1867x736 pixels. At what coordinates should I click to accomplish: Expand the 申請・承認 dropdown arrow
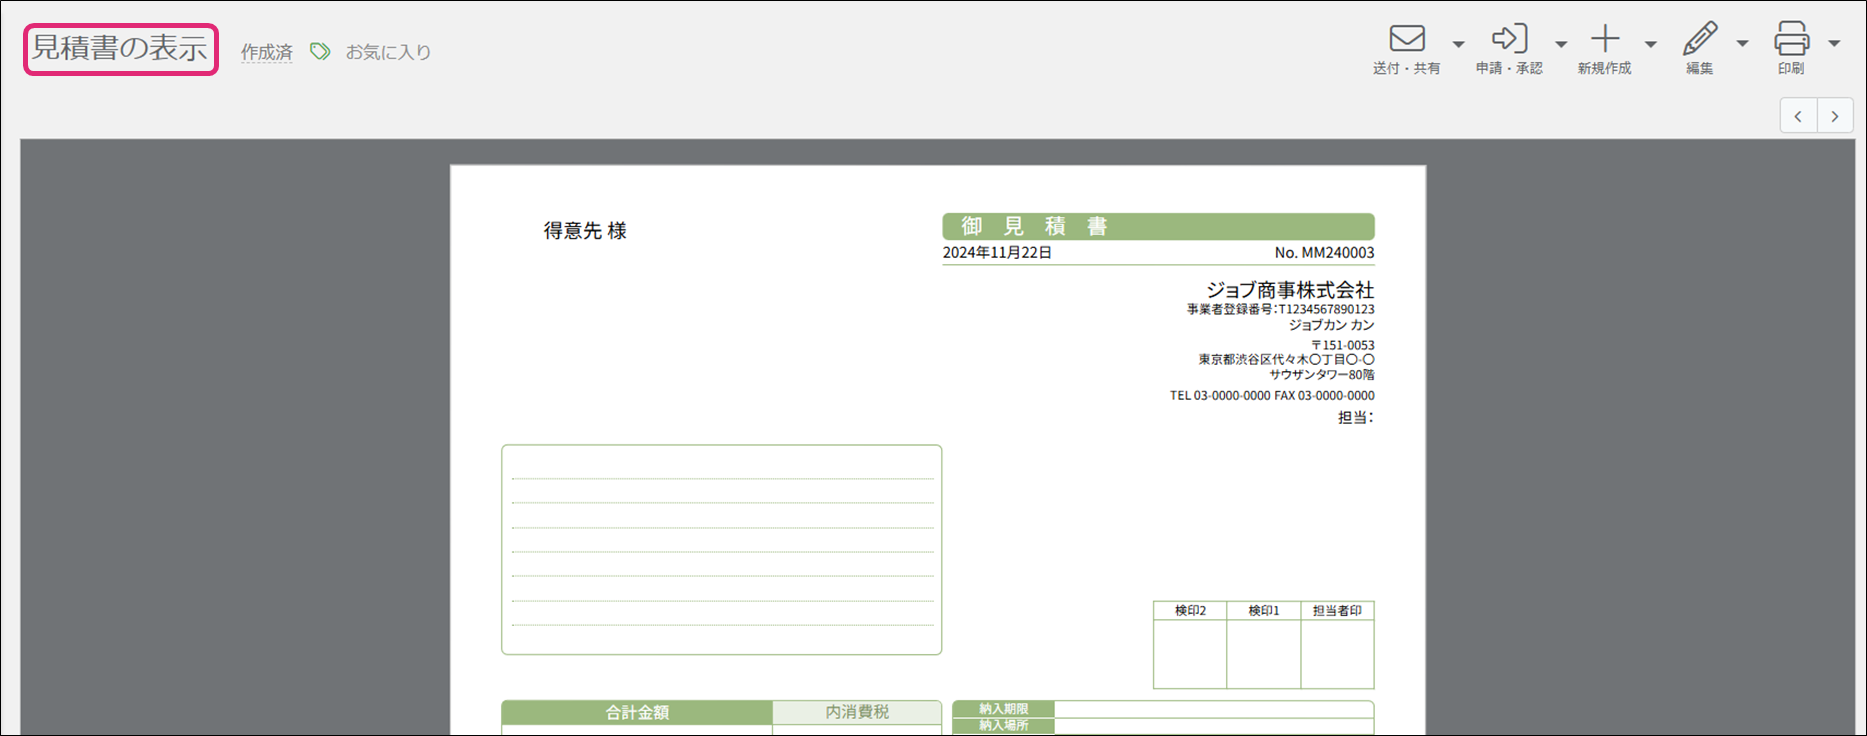[1560, 44]
